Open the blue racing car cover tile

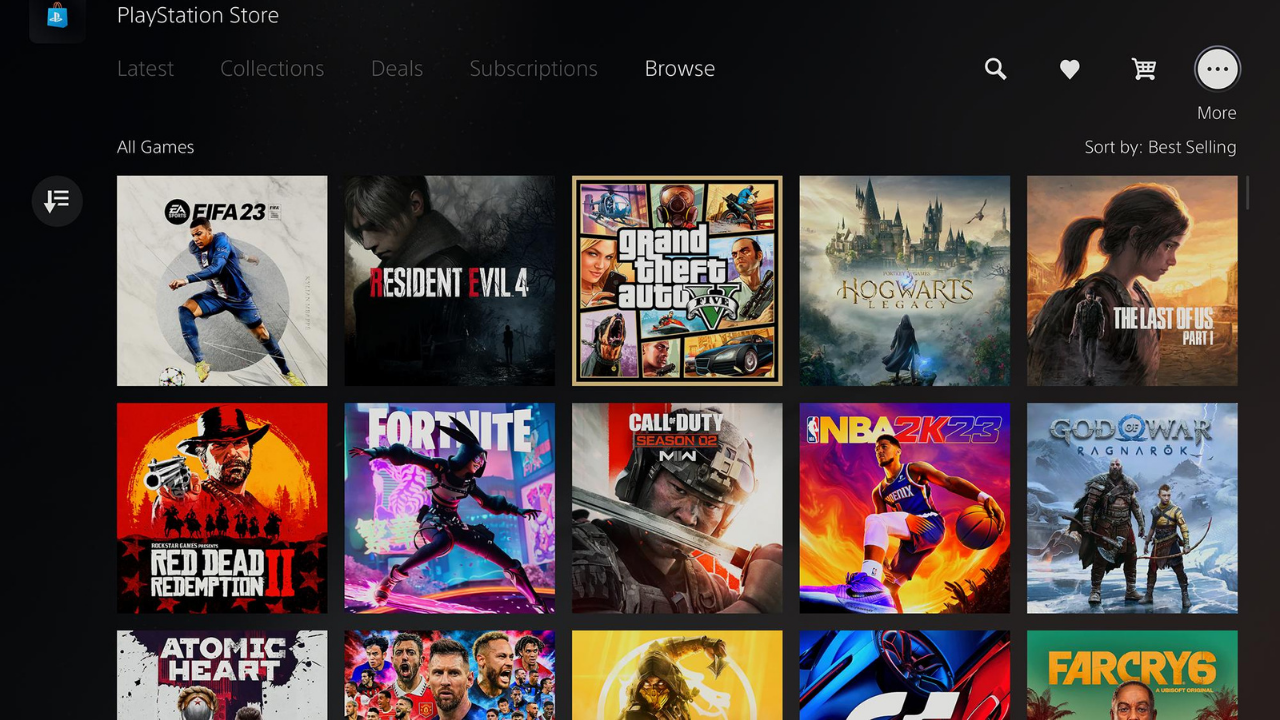tap(905, 675)
